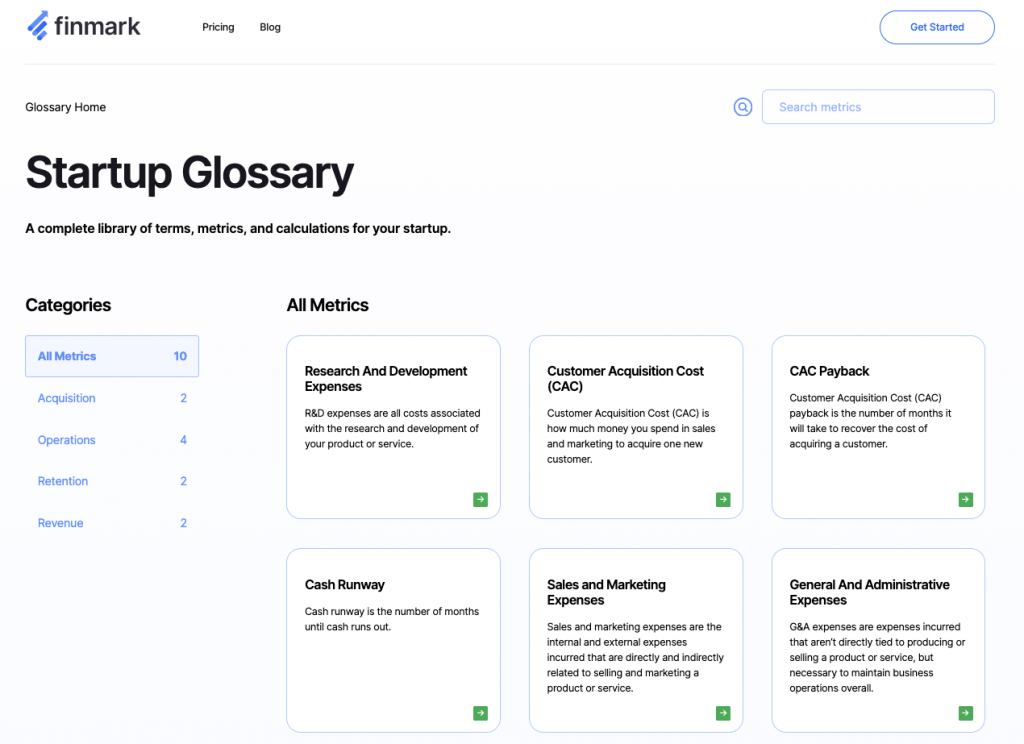This screenshot has width=1024, height=744.
Task: Open the Blog page
Action: (269, 27)
